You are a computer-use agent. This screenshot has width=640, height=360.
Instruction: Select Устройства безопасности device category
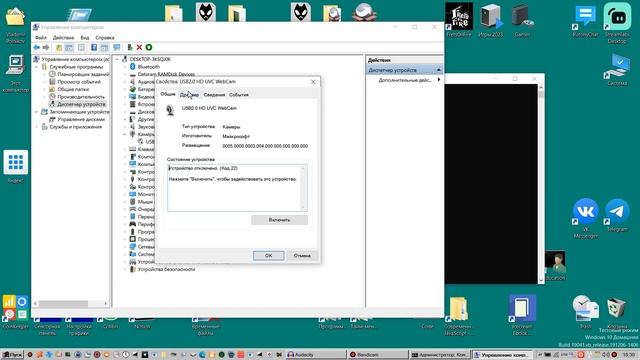pos(166,269)
